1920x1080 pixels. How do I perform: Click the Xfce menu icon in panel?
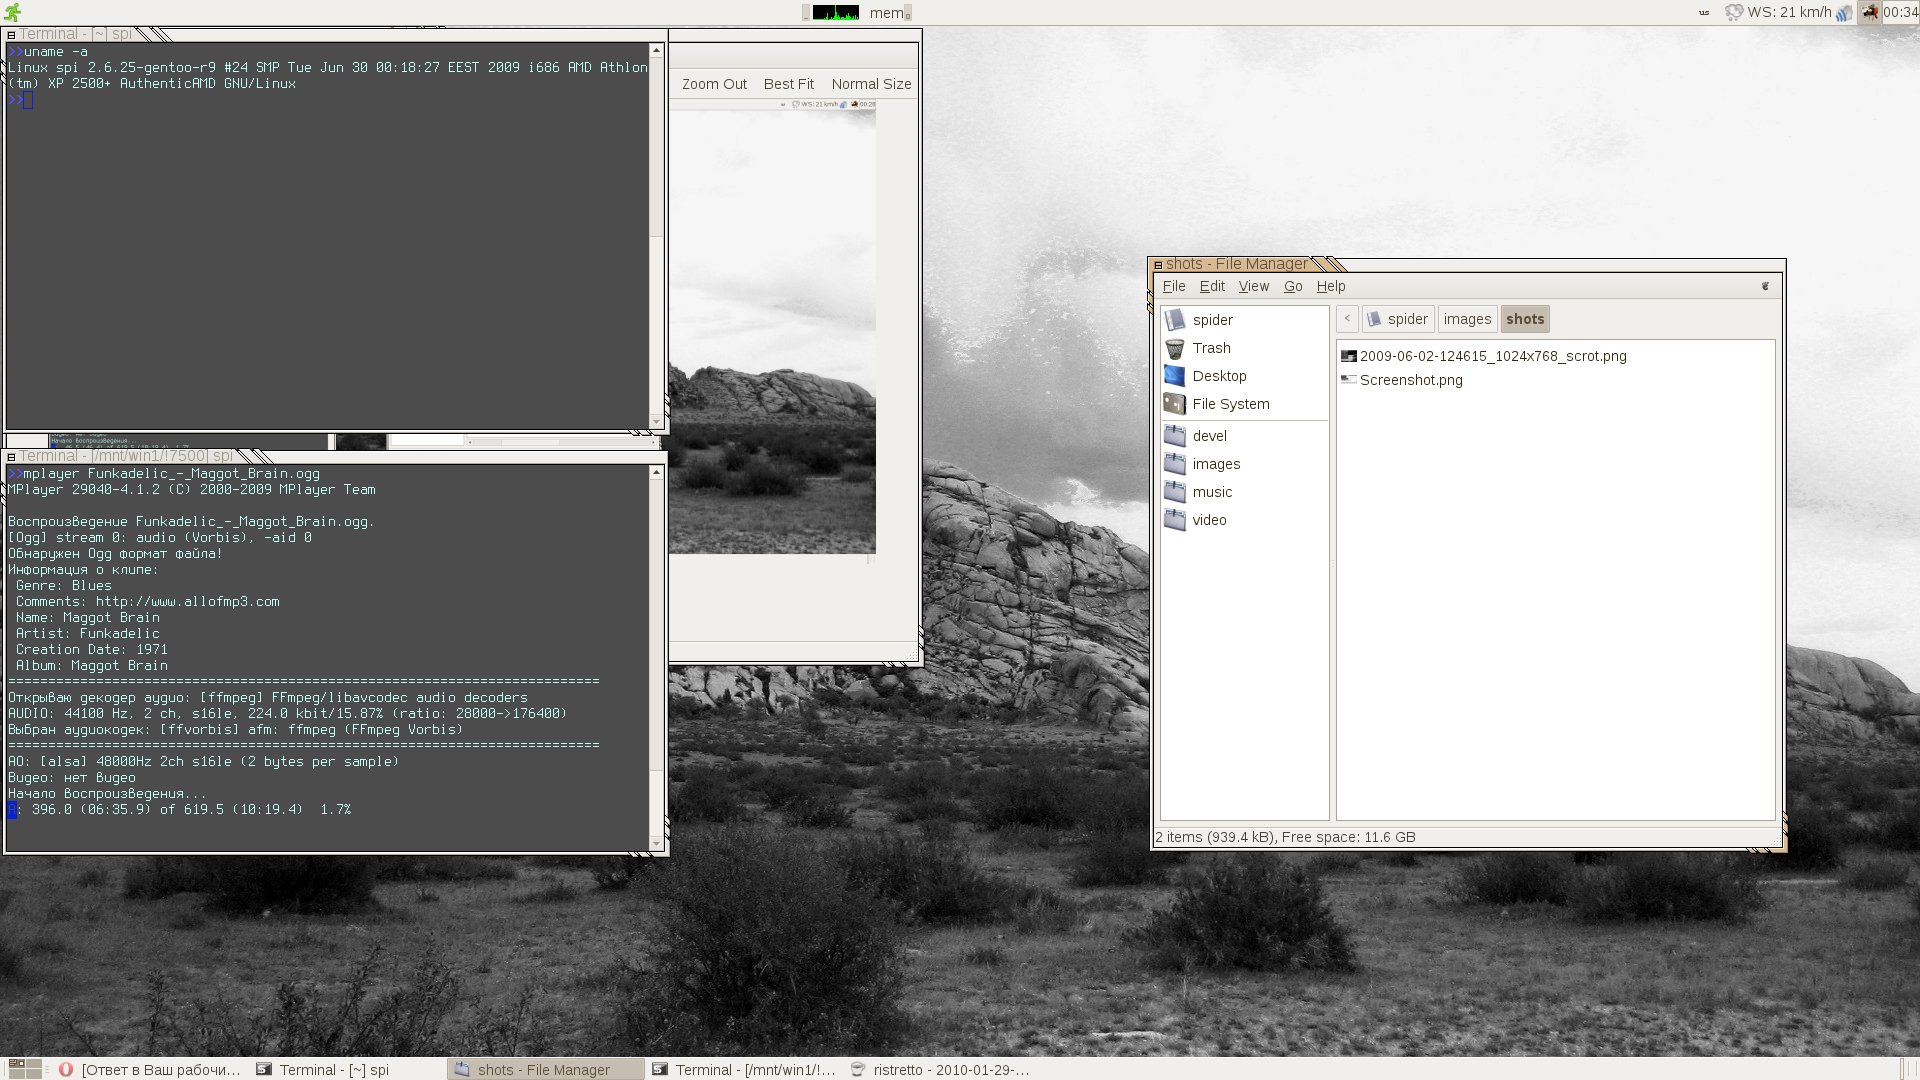pos(12,12)
